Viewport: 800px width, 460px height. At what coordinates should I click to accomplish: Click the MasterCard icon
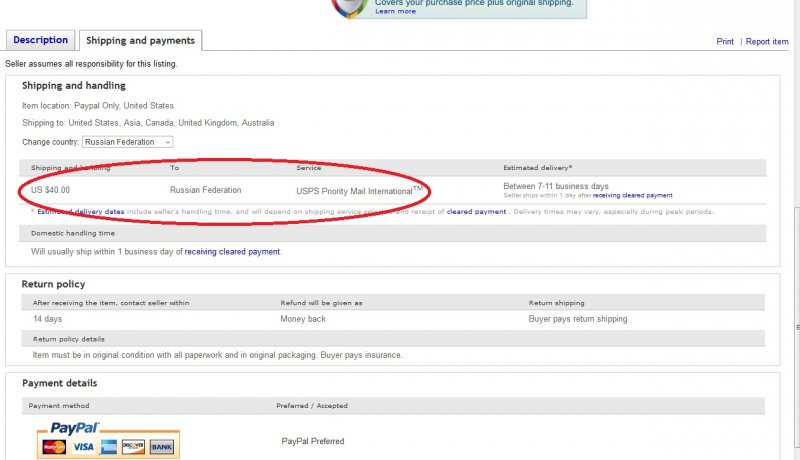click(x=54, y=447)
